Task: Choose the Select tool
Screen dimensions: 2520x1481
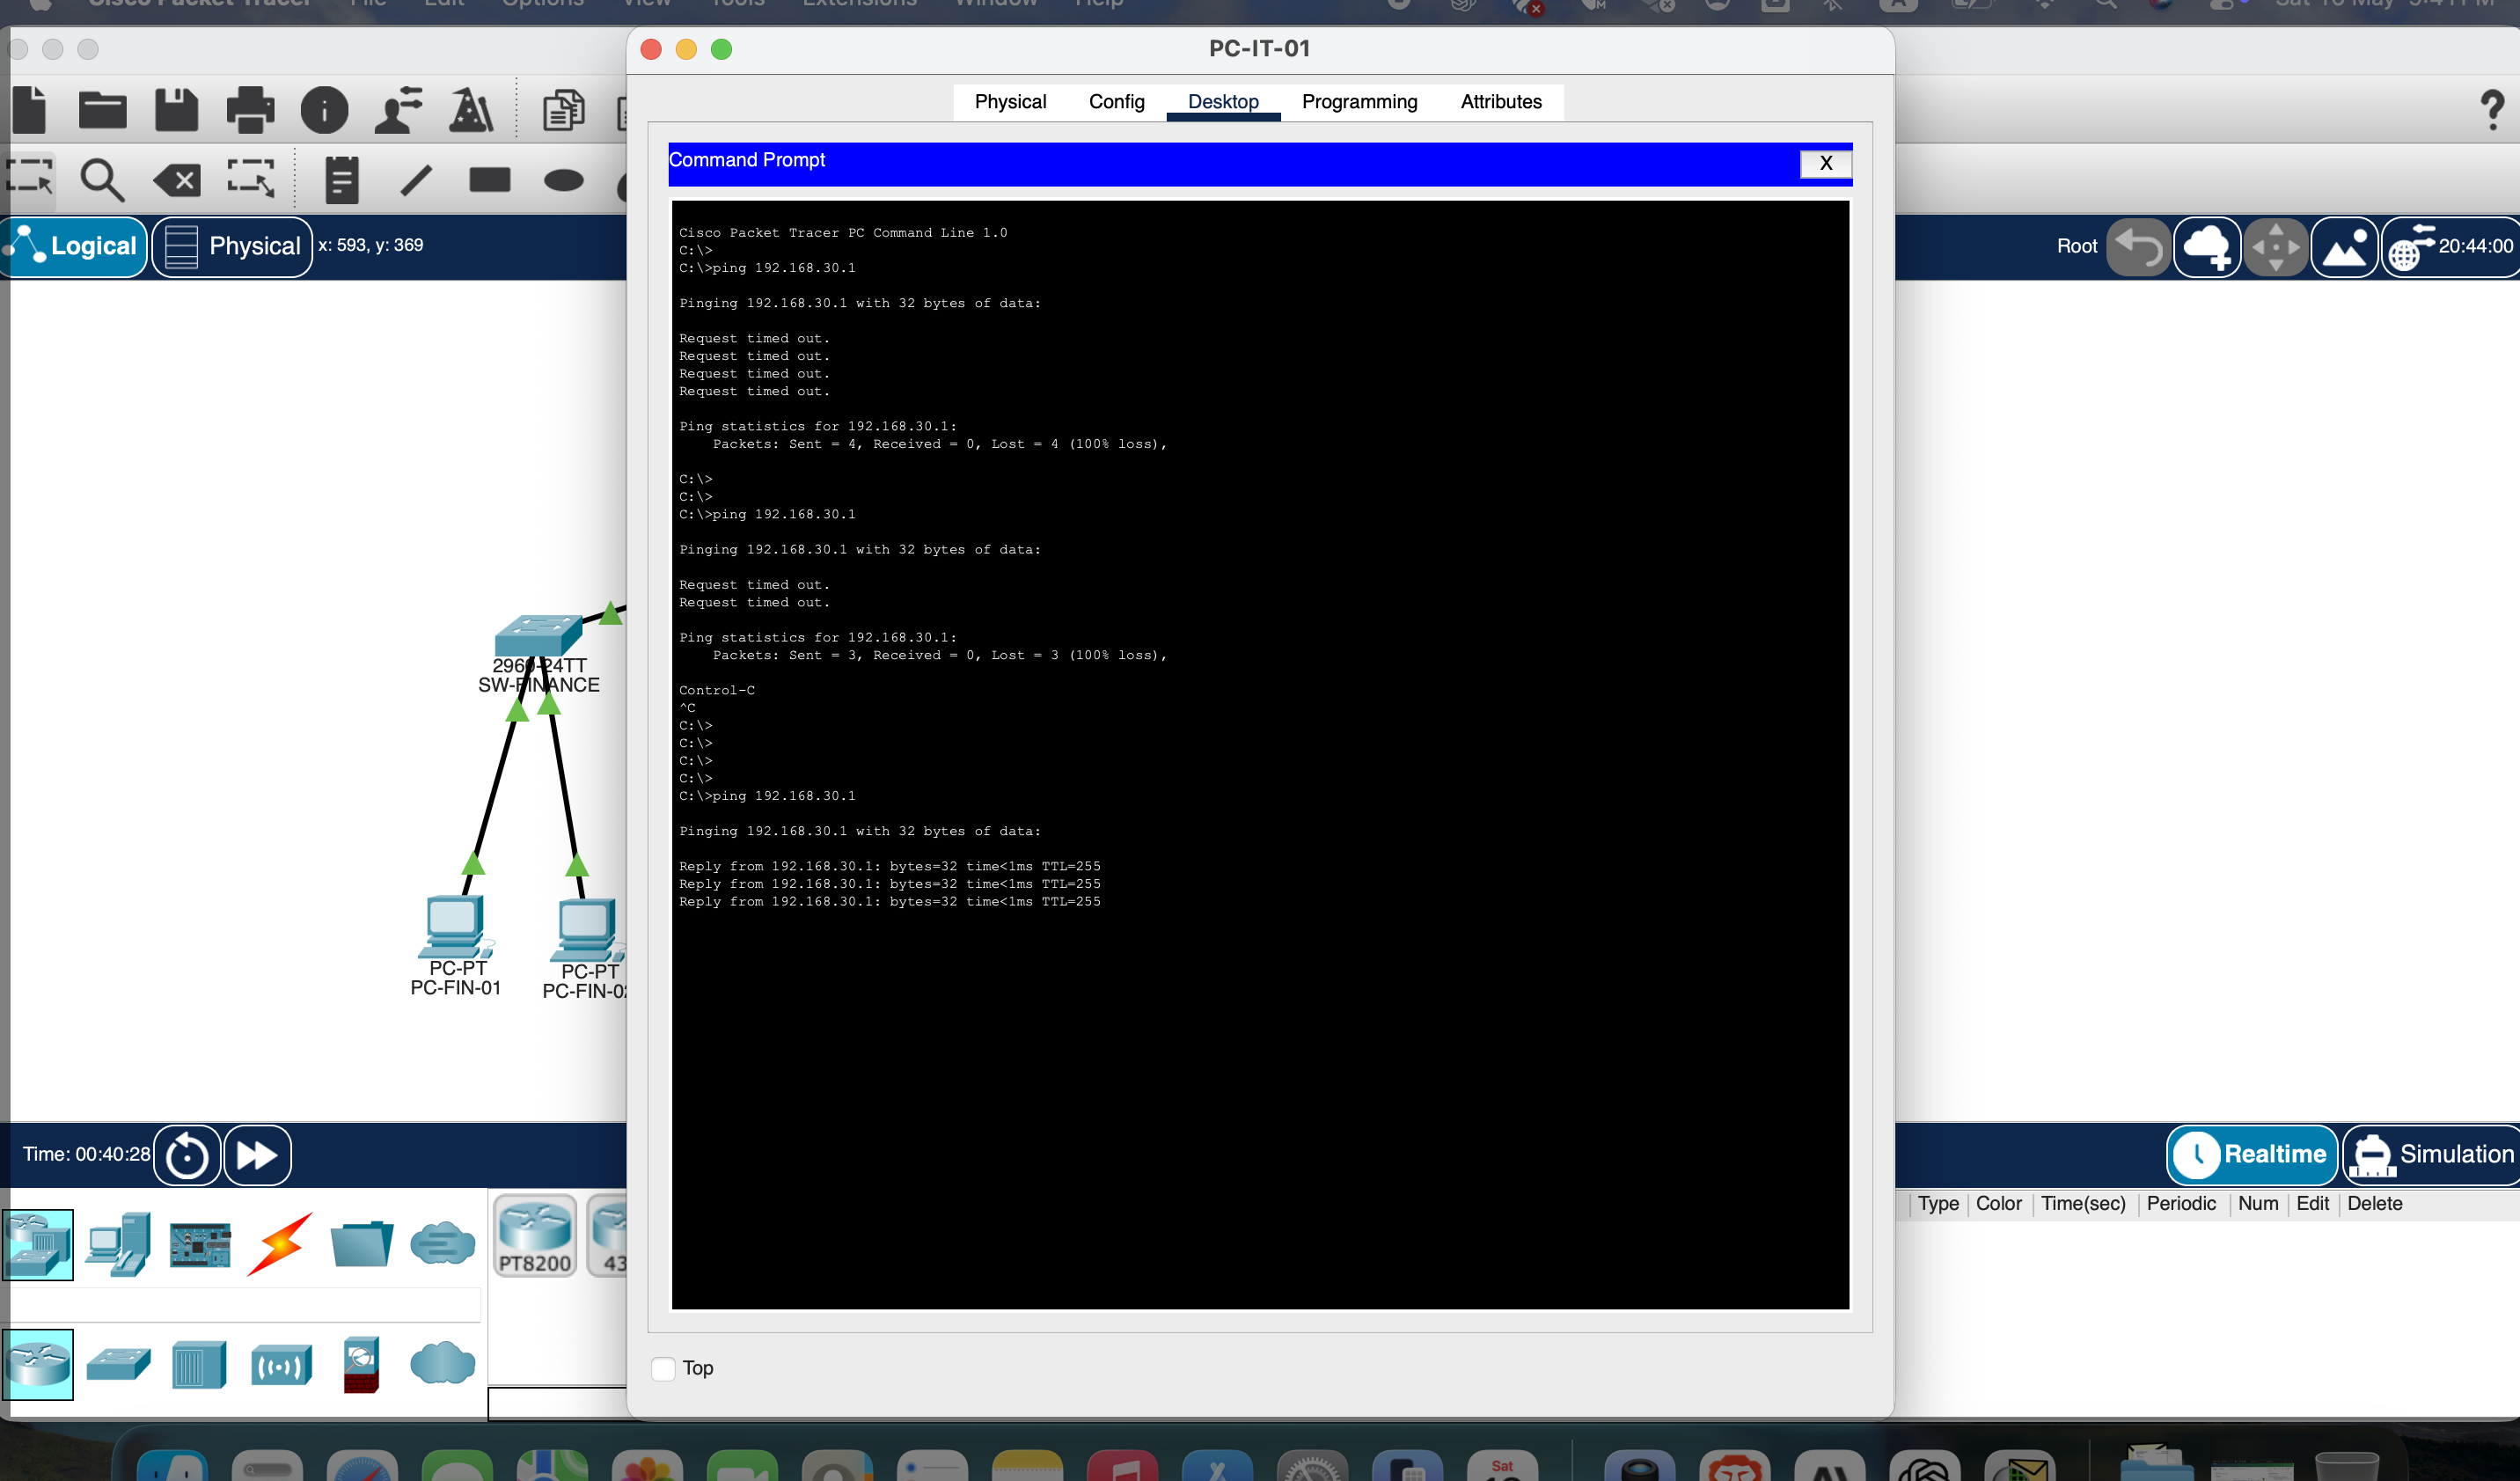Action: [x=30, y=180]
